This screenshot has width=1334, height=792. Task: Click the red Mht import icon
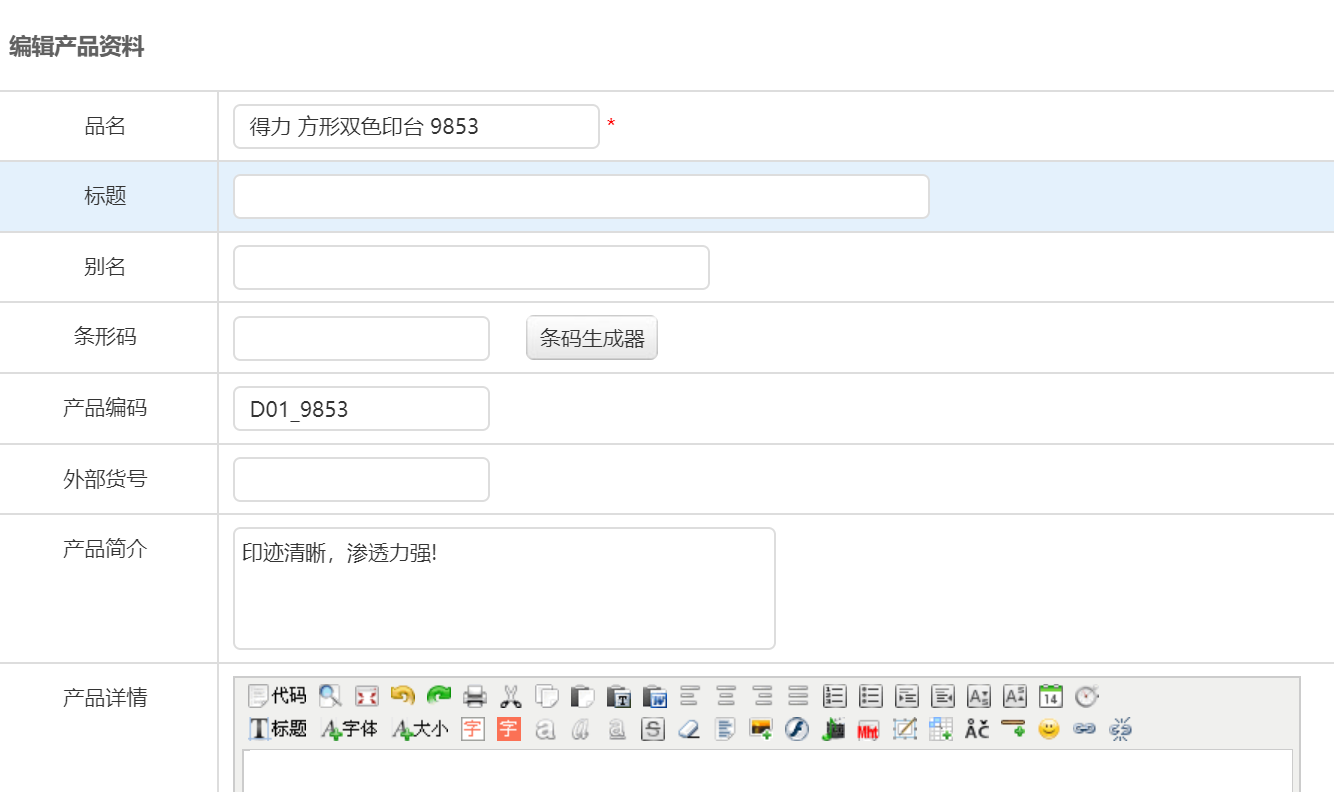coord(868,729)
